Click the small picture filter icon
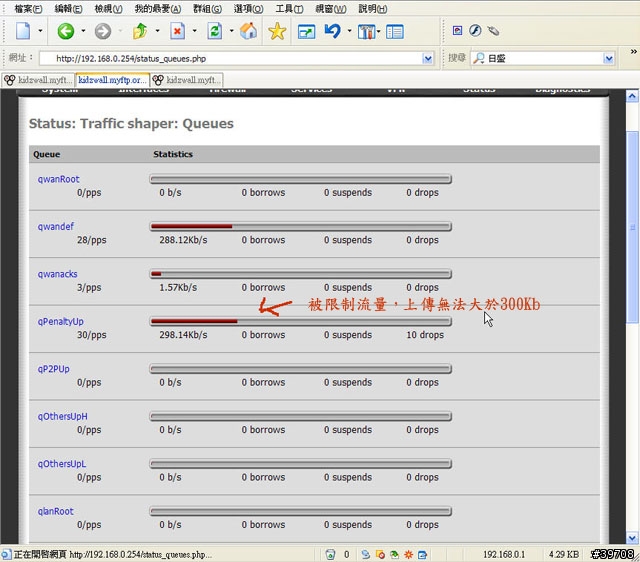This screenshot has width=640, height=562. click(458, 31)
